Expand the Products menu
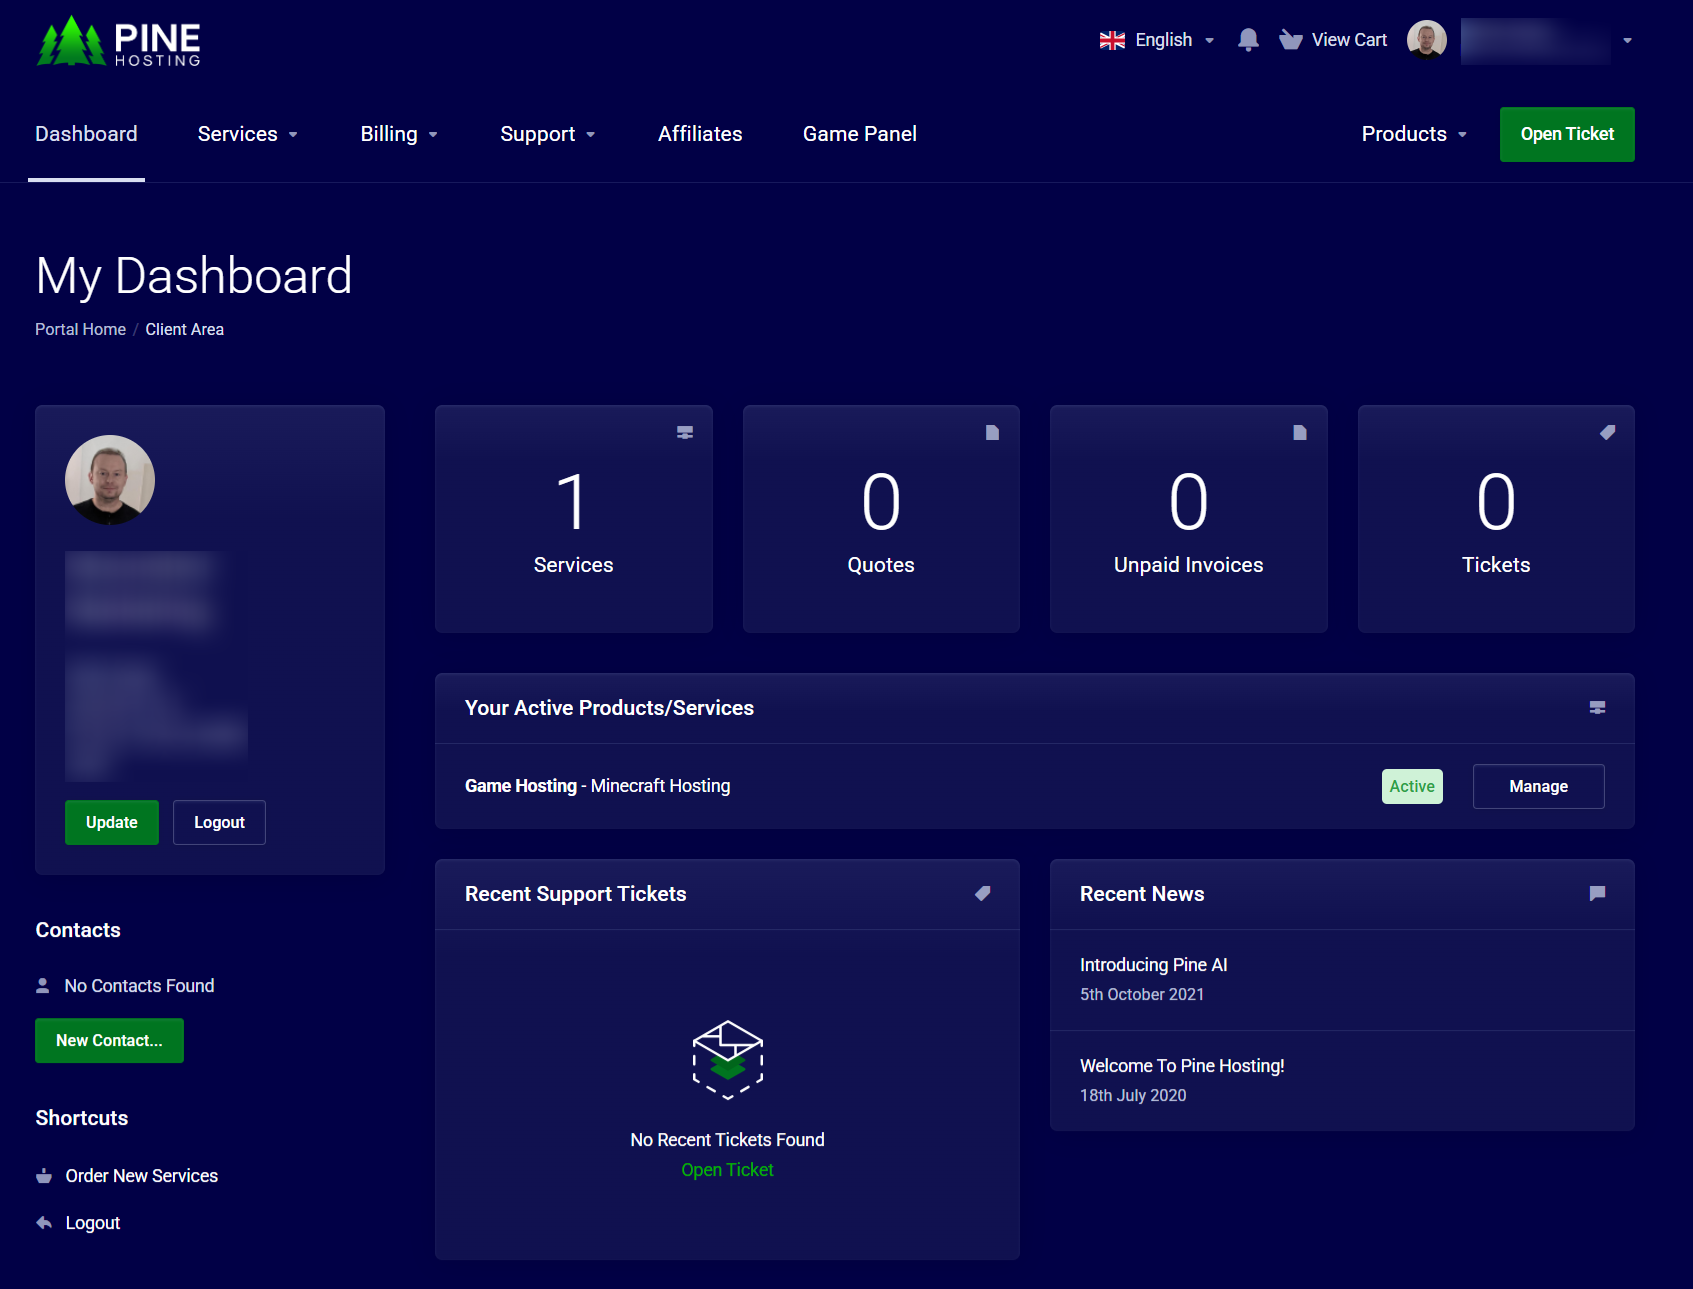Screen dimensions: 1693x1289 tap(1414, 134)
